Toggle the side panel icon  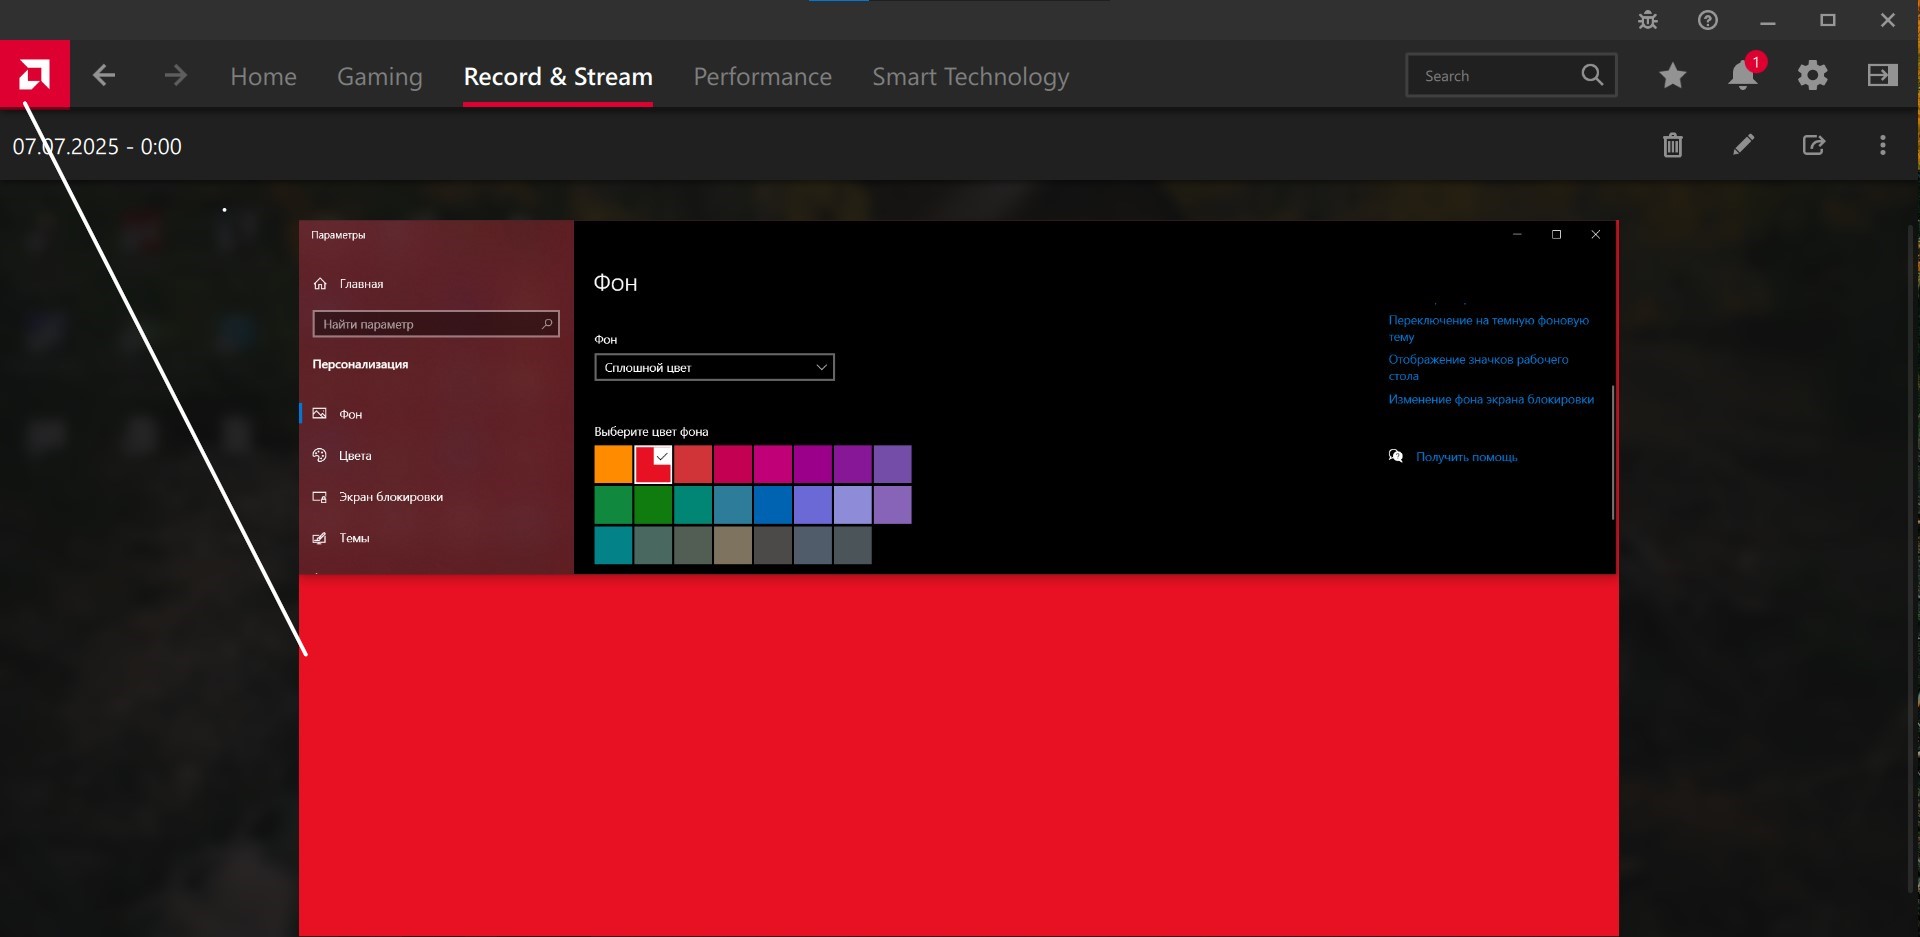point(1883,75)
